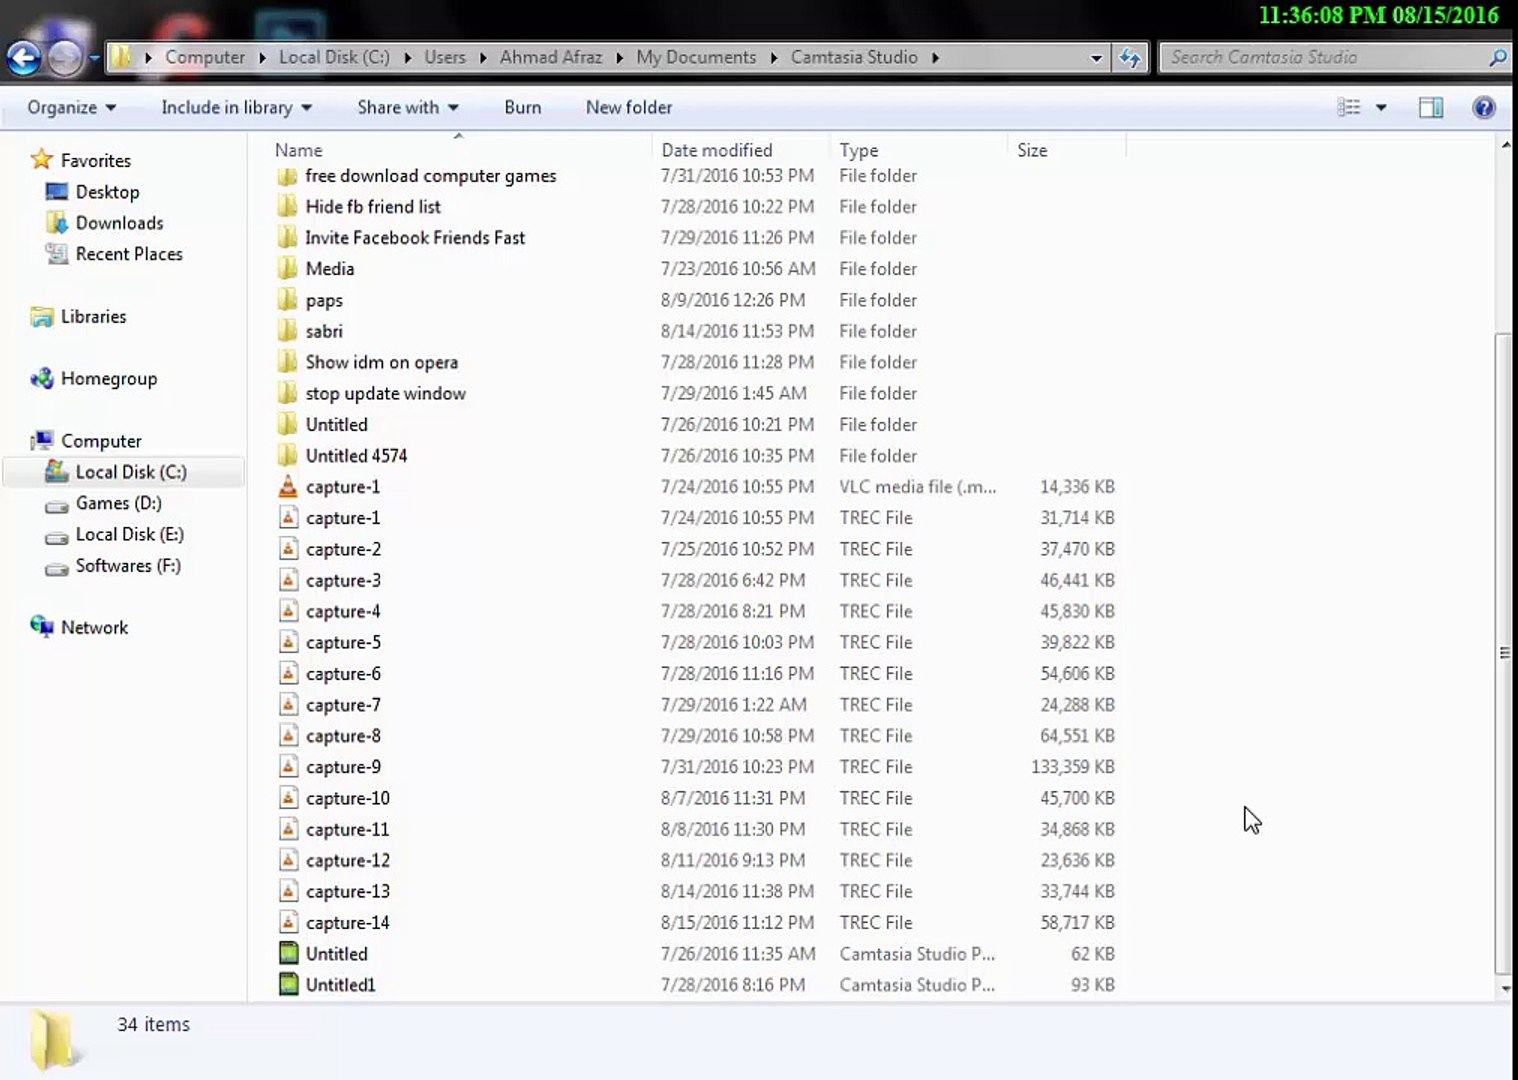Click the change view icon

click(x=1349, y=108)
